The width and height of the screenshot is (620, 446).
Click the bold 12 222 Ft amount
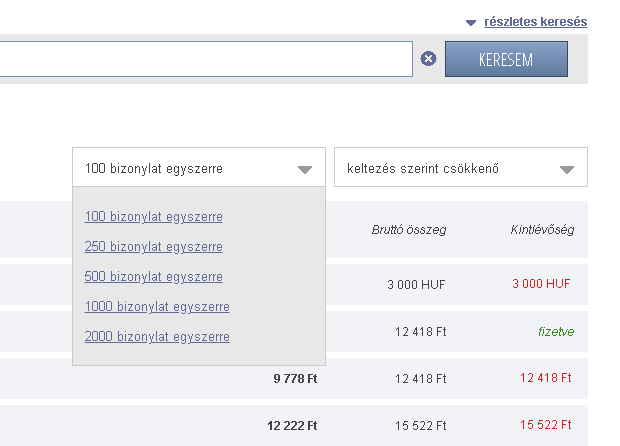[292, 425]
